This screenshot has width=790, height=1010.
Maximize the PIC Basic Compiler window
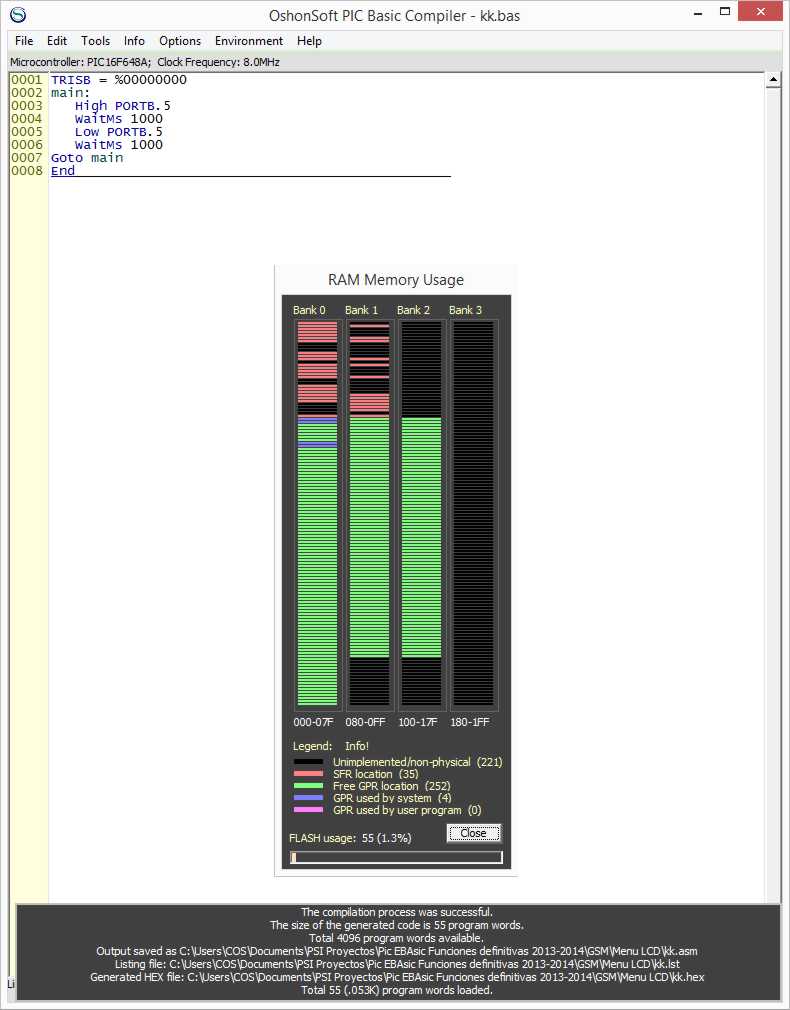tap(725, 12)
